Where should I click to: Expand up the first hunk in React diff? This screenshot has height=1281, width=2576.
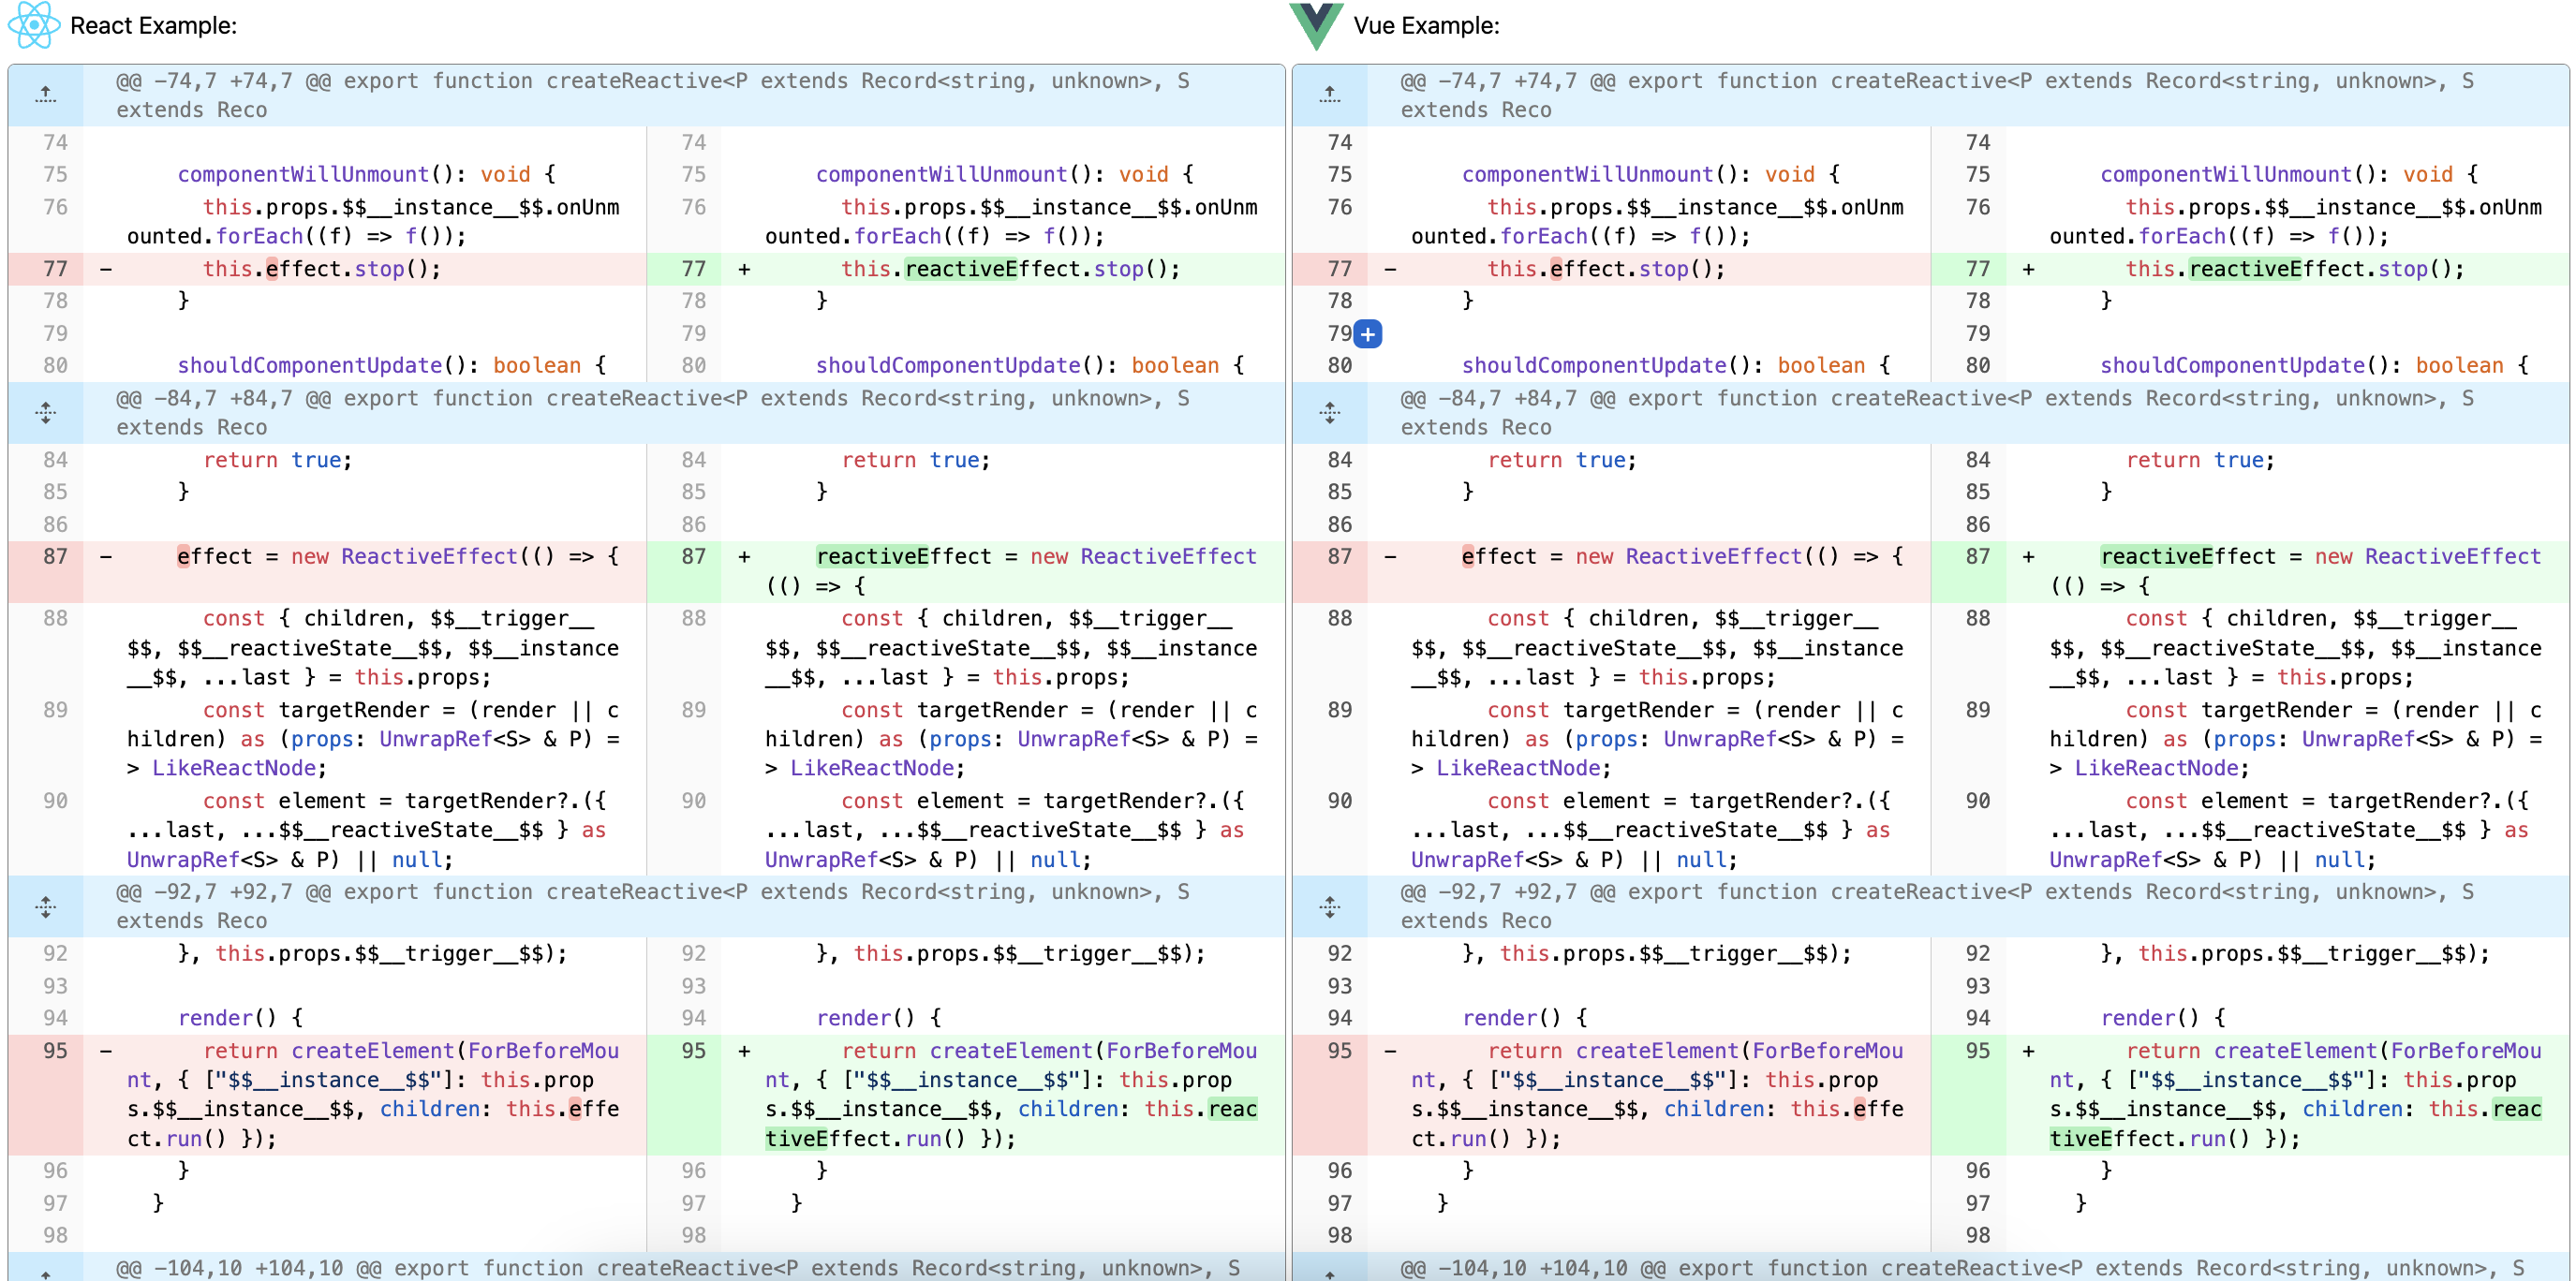(45, 95)
